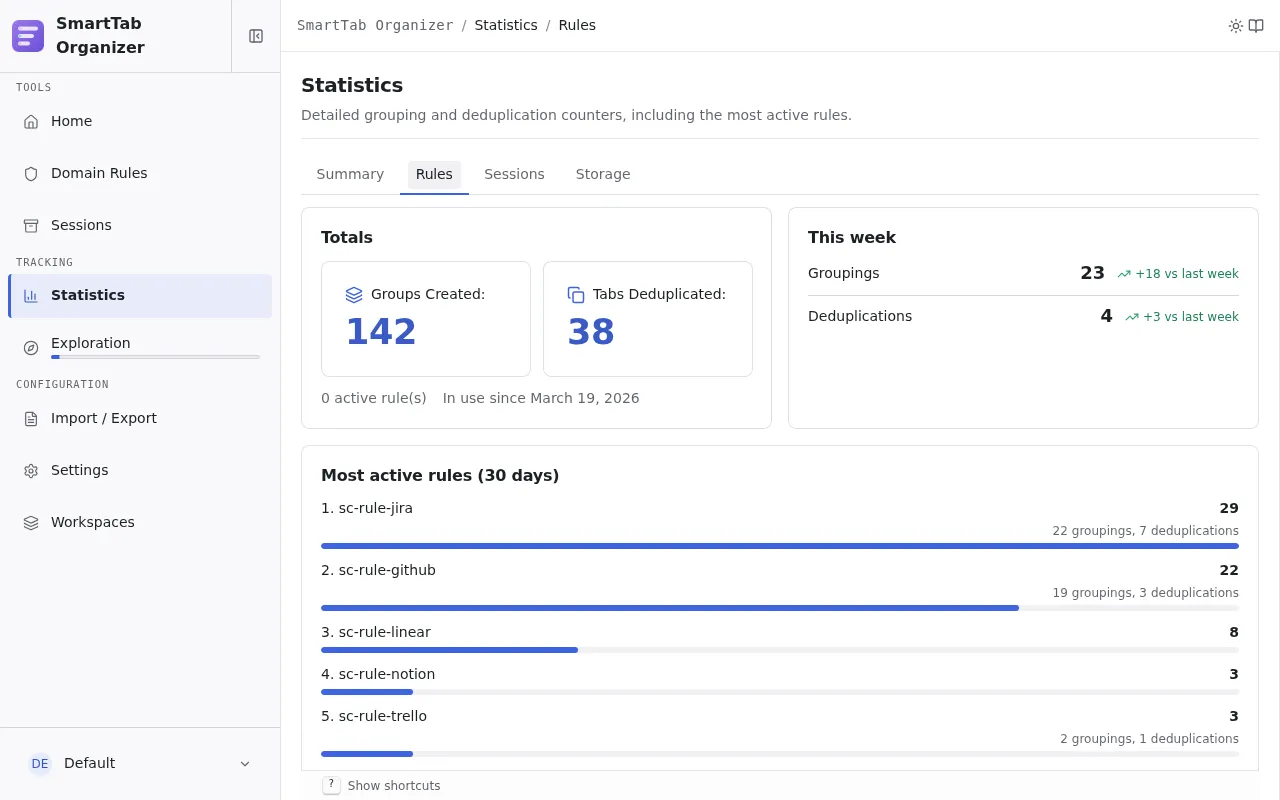This screenshot has width=1280, height=800.
Task: Click the '0 active rule(s)' text
Action: (x=374, y=398)
